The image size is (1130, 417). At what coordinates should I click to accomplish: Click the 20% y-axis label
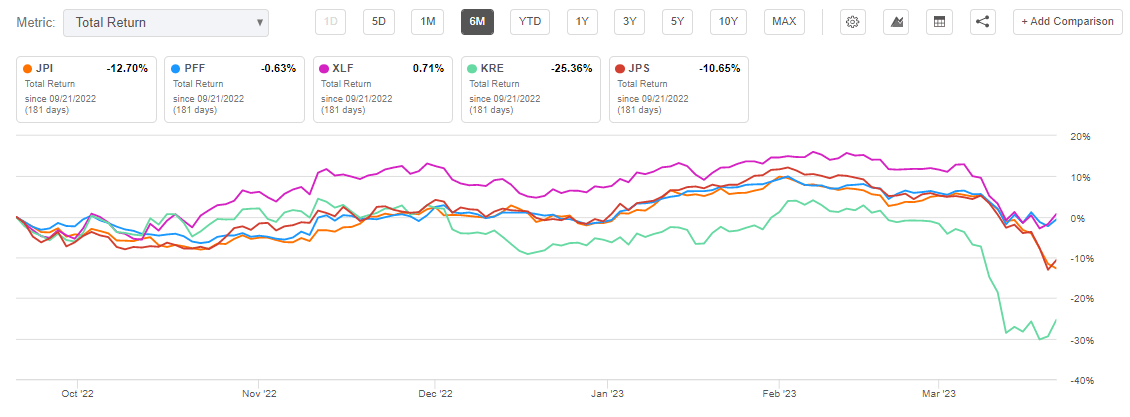(x=1081, y=137)
